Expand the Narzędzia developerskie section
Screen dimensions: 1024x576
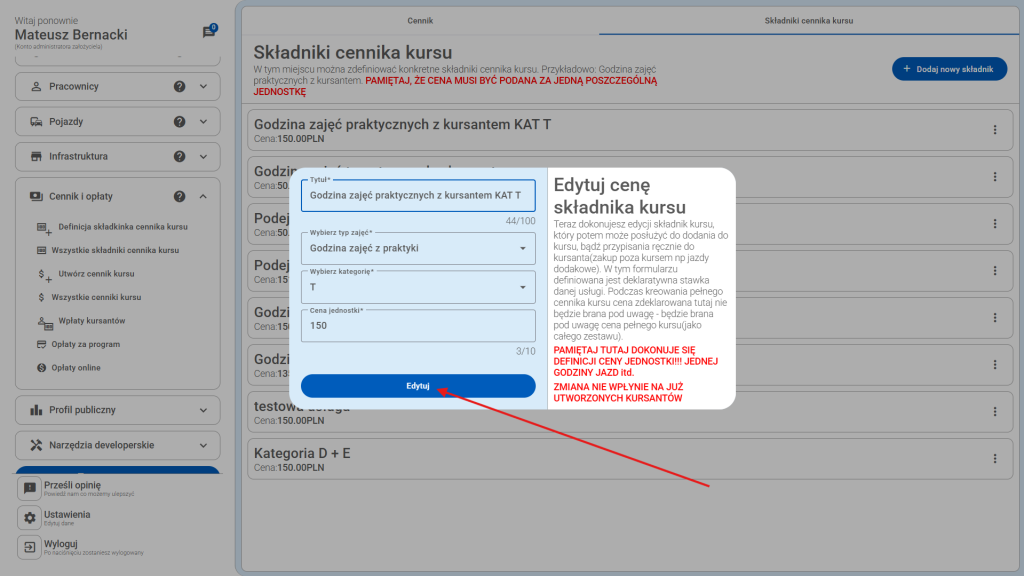(x=118, y=445)
